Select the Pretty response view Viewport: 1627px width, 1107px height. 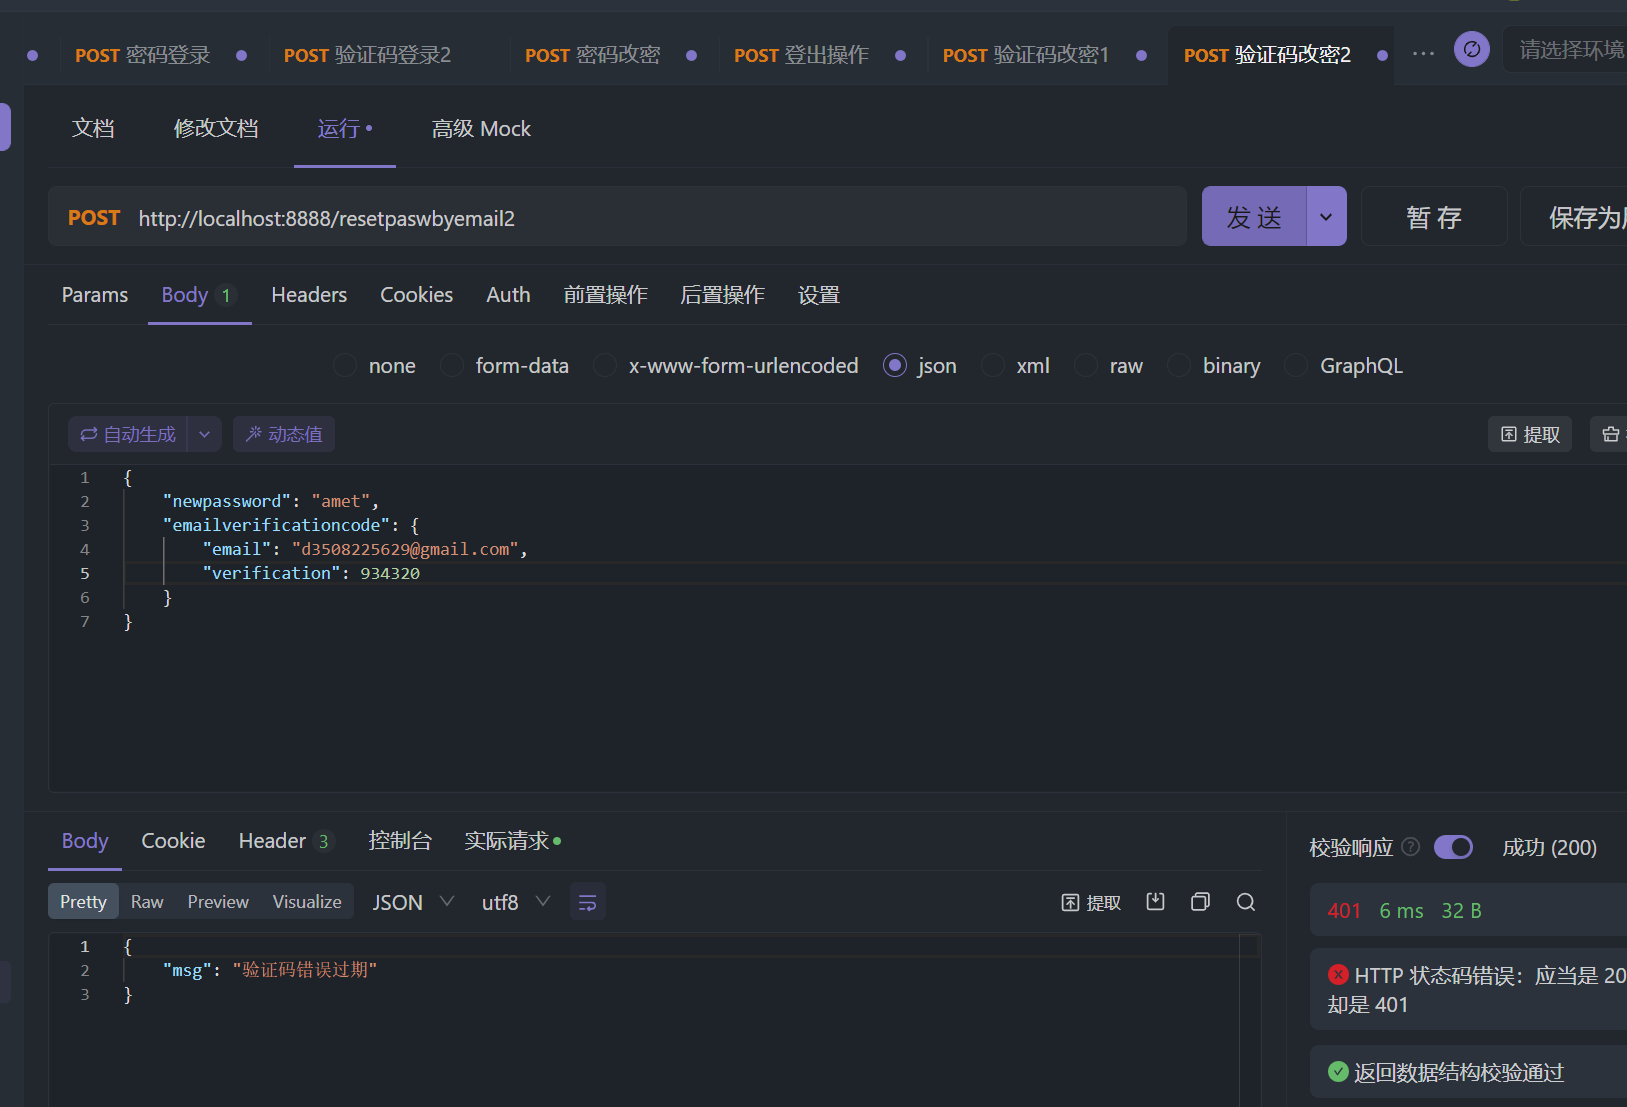click(x=83, y=902)
